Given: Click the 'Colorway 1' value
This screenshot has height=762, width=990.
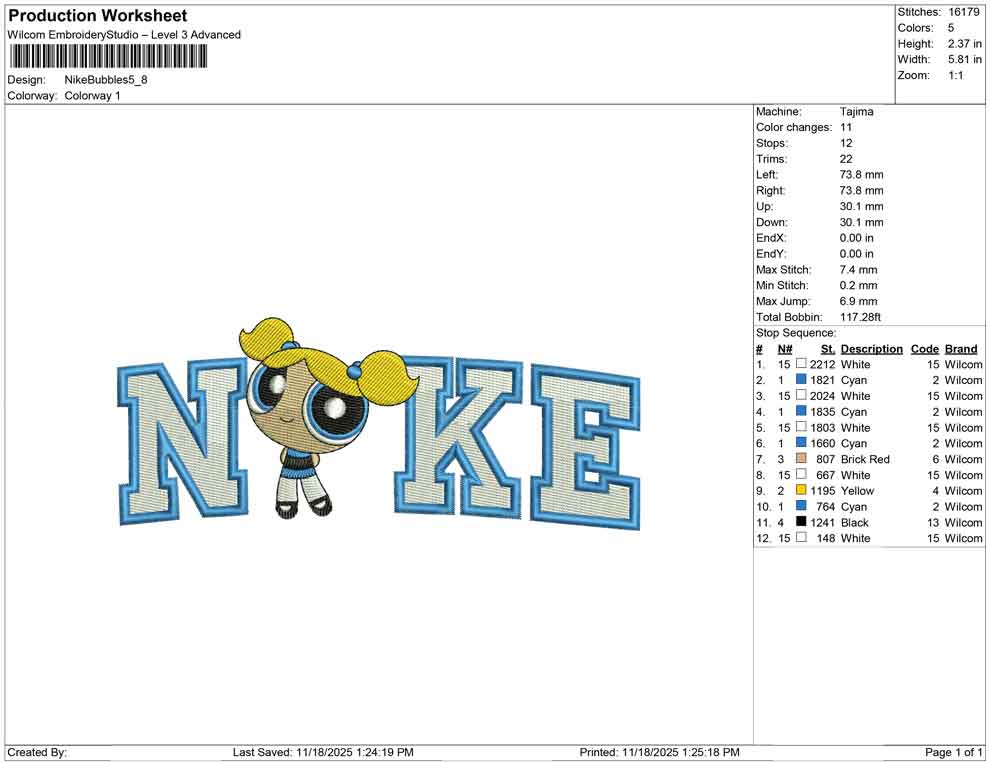Looking at the screenshot, I should click(92, 95).
